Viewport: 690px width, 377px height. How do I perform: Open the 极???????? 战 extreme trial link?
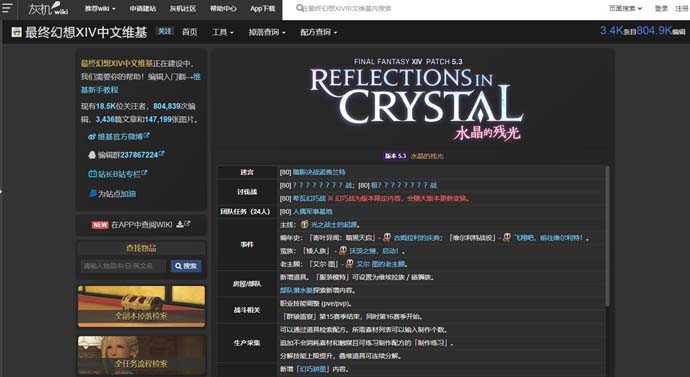[404, 185]
